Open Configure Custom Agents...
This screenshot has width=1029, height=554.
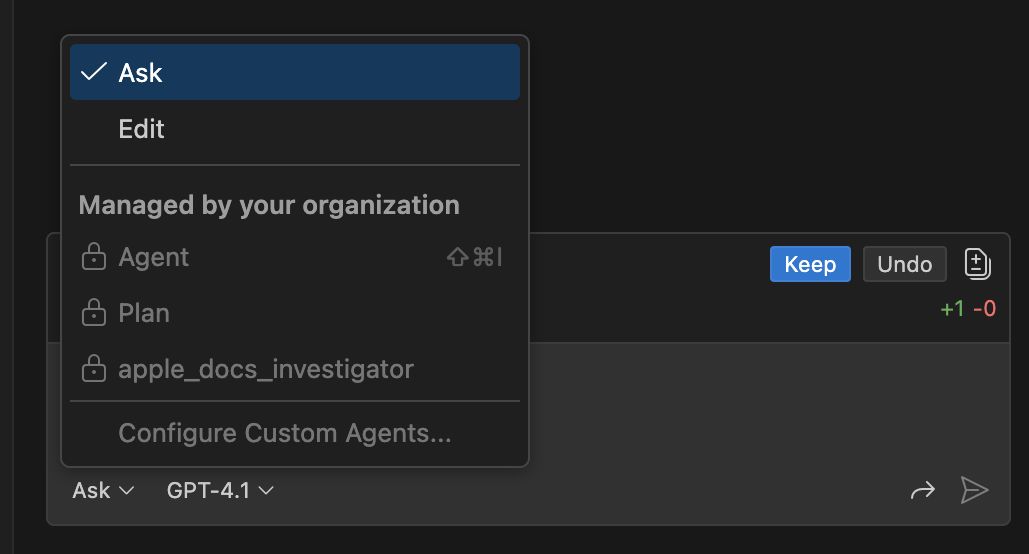pyautogui.click(x=285, y=434)
